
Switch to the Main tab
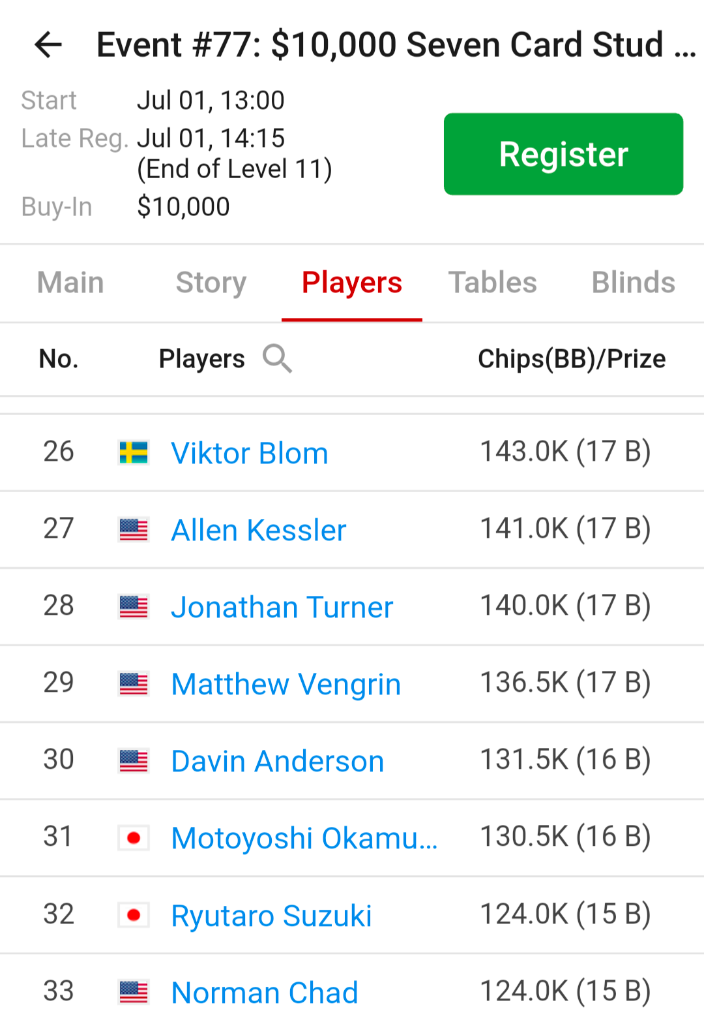[x=70, y=283]
